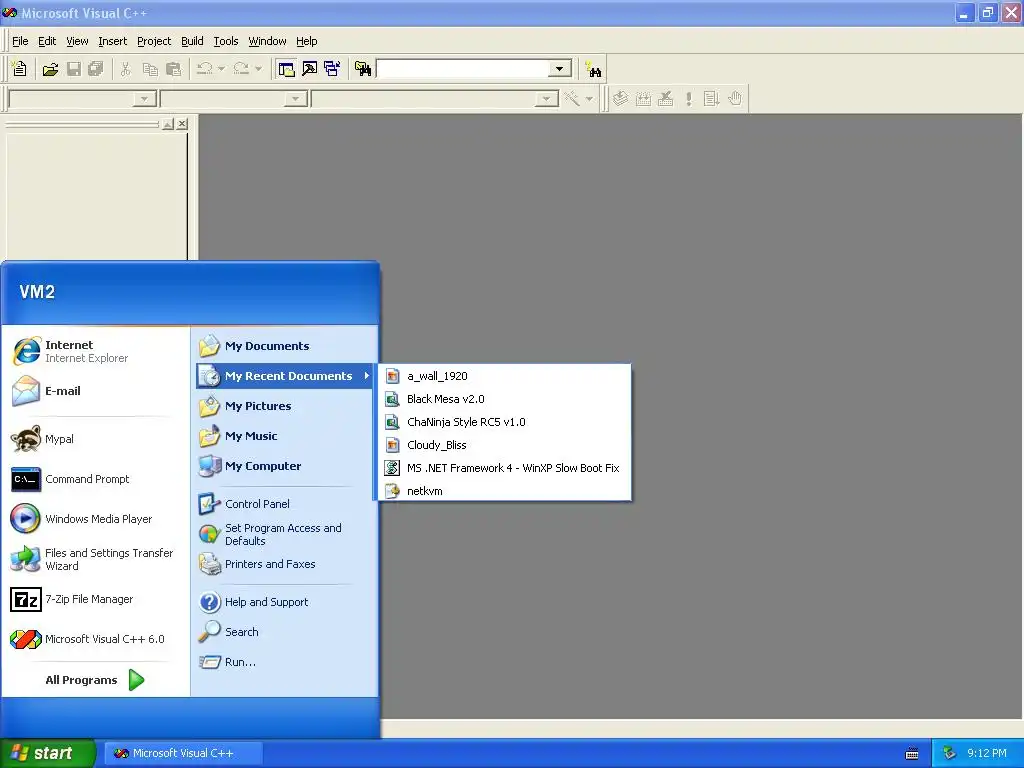Click the Save All toolbar icon
Viewport: 1024px width, 768px height.
(x=96, y=69)
